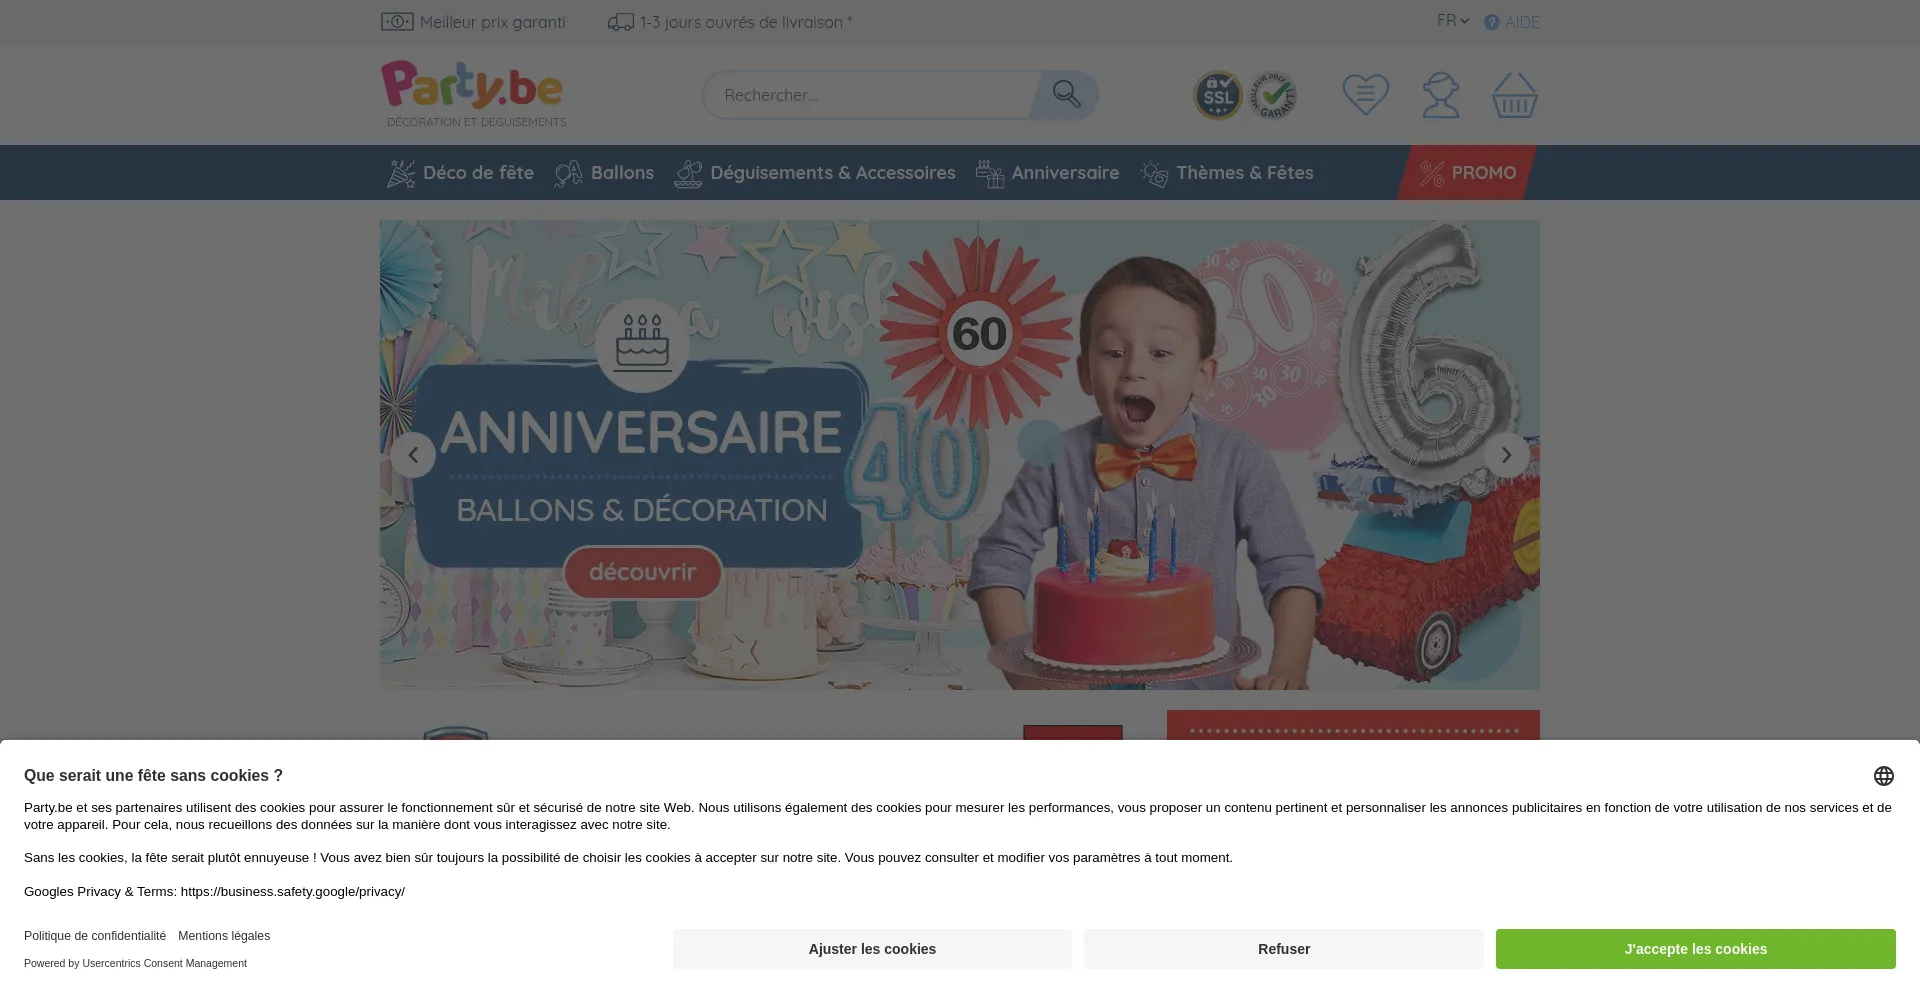Accept cookies with J'accepte les cookies
The height and width of the screenshot is (993, 1920).
point(1695,949)
